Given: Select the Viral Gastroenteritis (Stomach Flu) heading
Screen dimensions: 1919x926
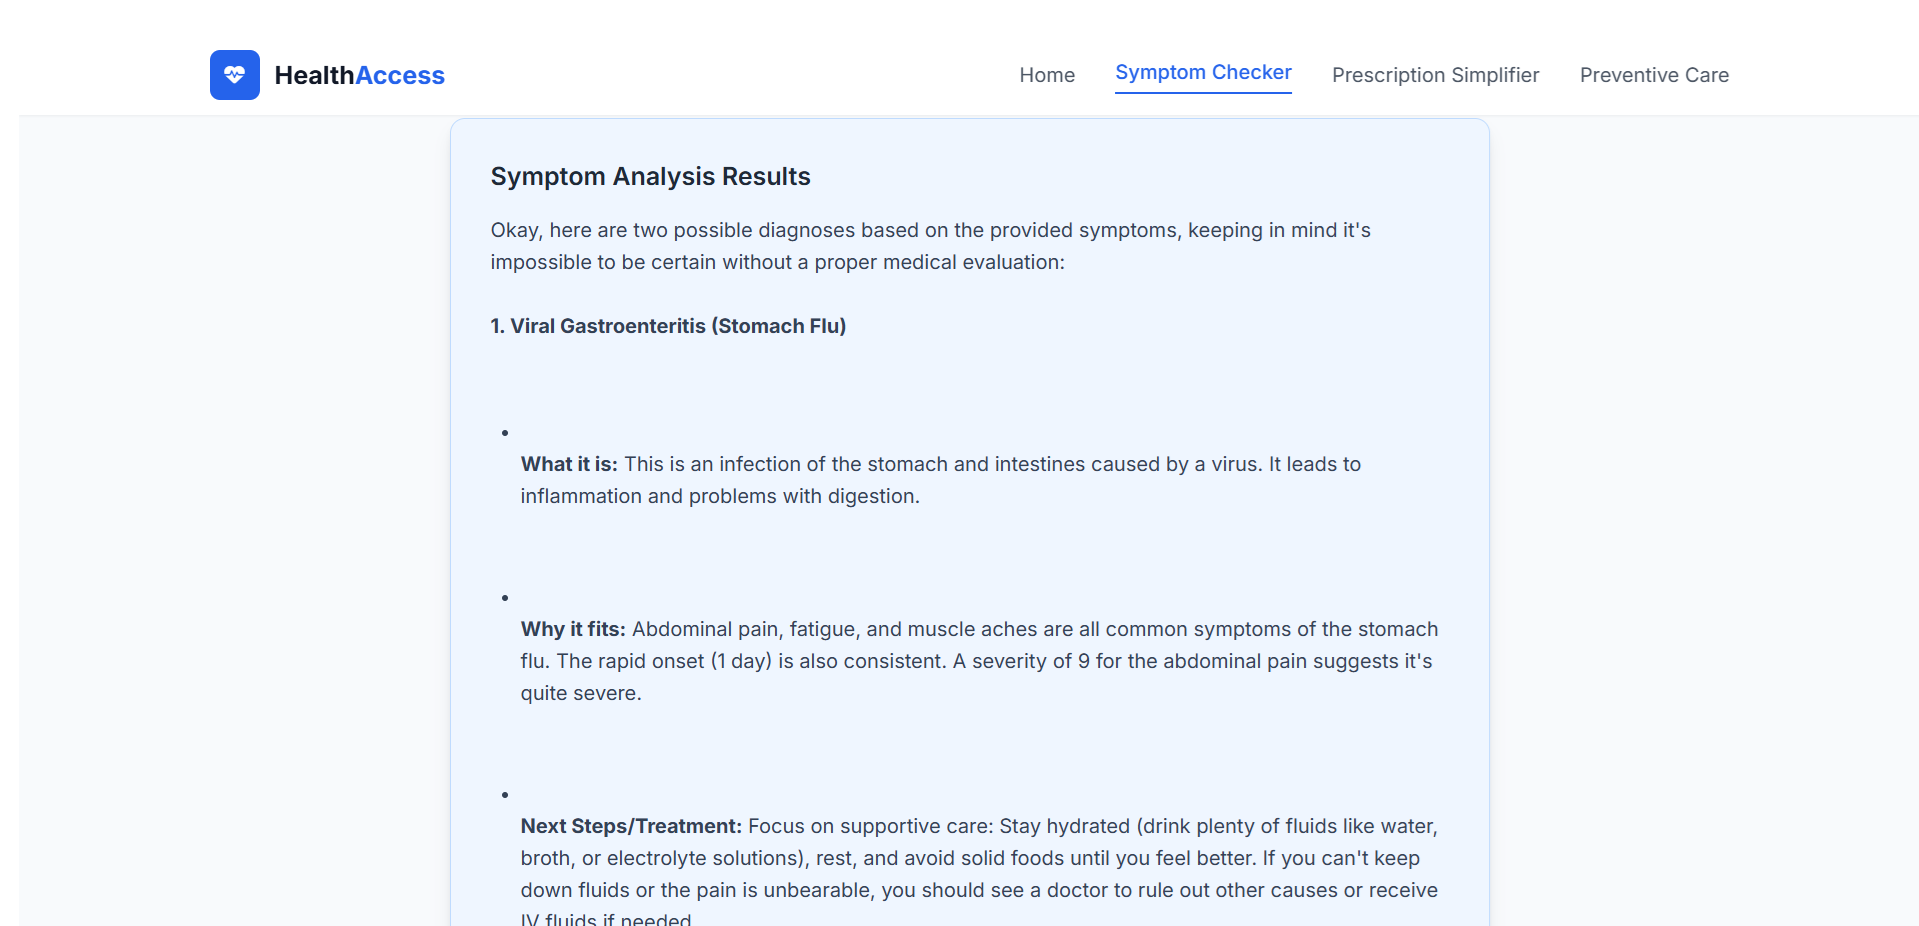Looking at the screenshot, I should pyautogui.click(x=668, y=326).
